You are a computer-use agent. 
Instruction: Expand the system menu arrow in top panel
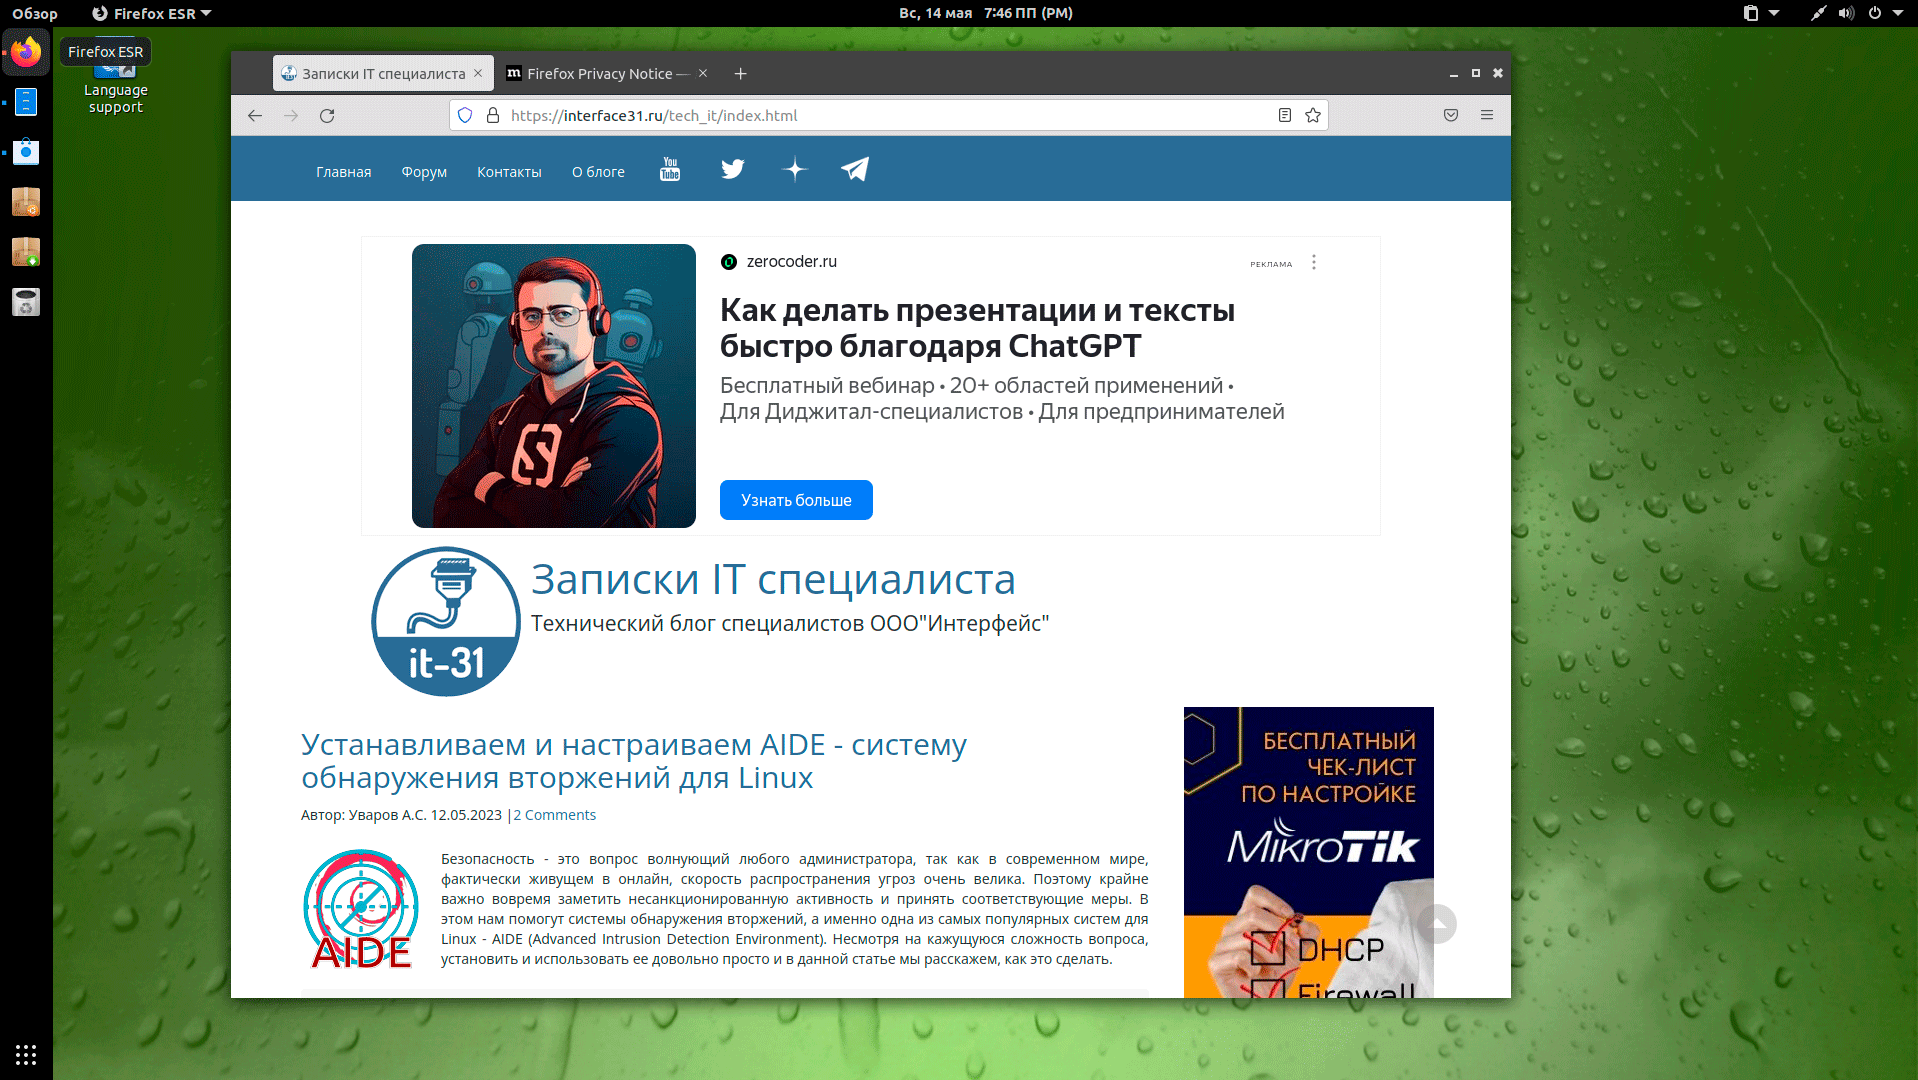pyautogui.click(x=1898, y=13)
